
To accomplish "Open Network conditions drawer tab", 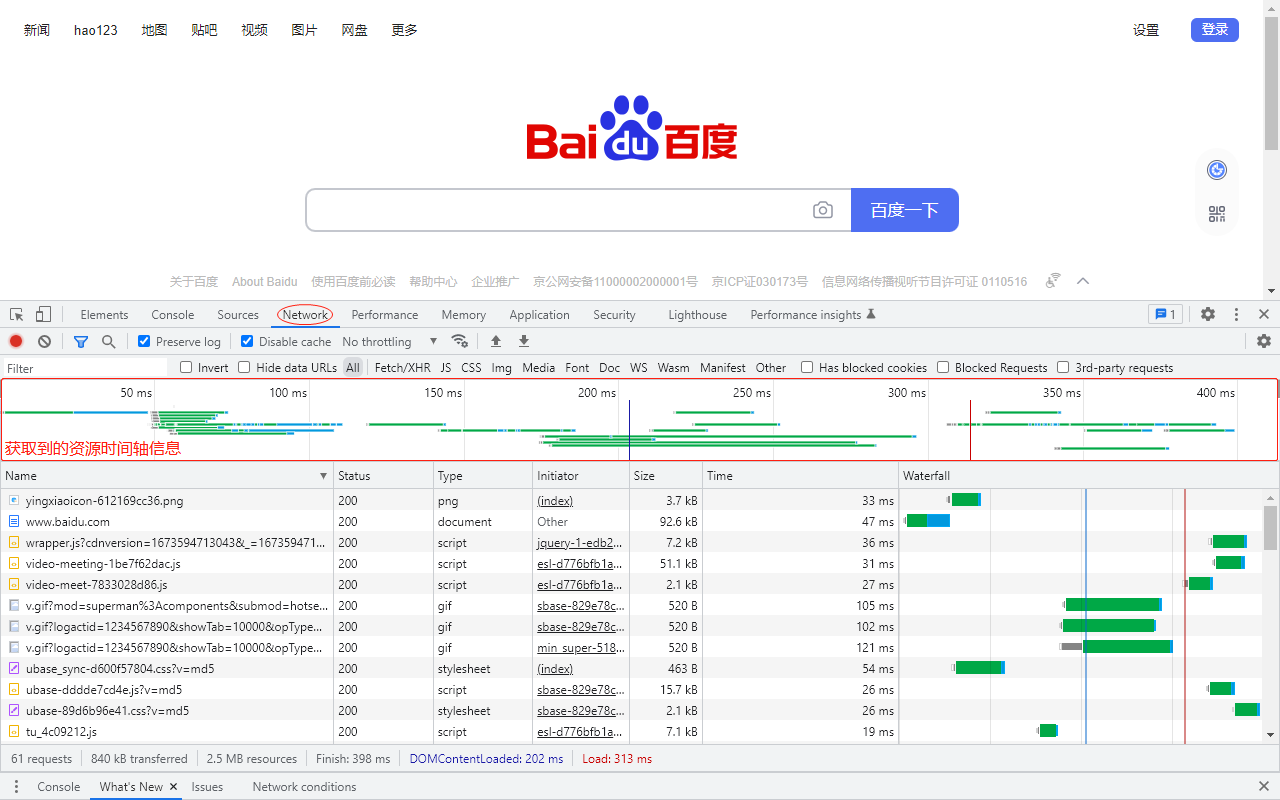I will [x=304, y=787].
